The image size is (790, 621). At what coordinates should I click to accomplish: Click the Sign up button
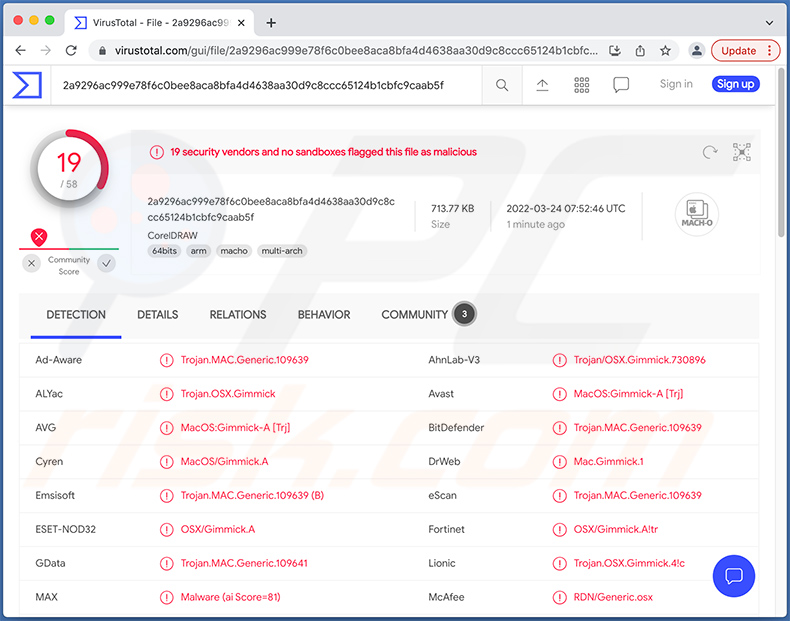pos(736,84)
